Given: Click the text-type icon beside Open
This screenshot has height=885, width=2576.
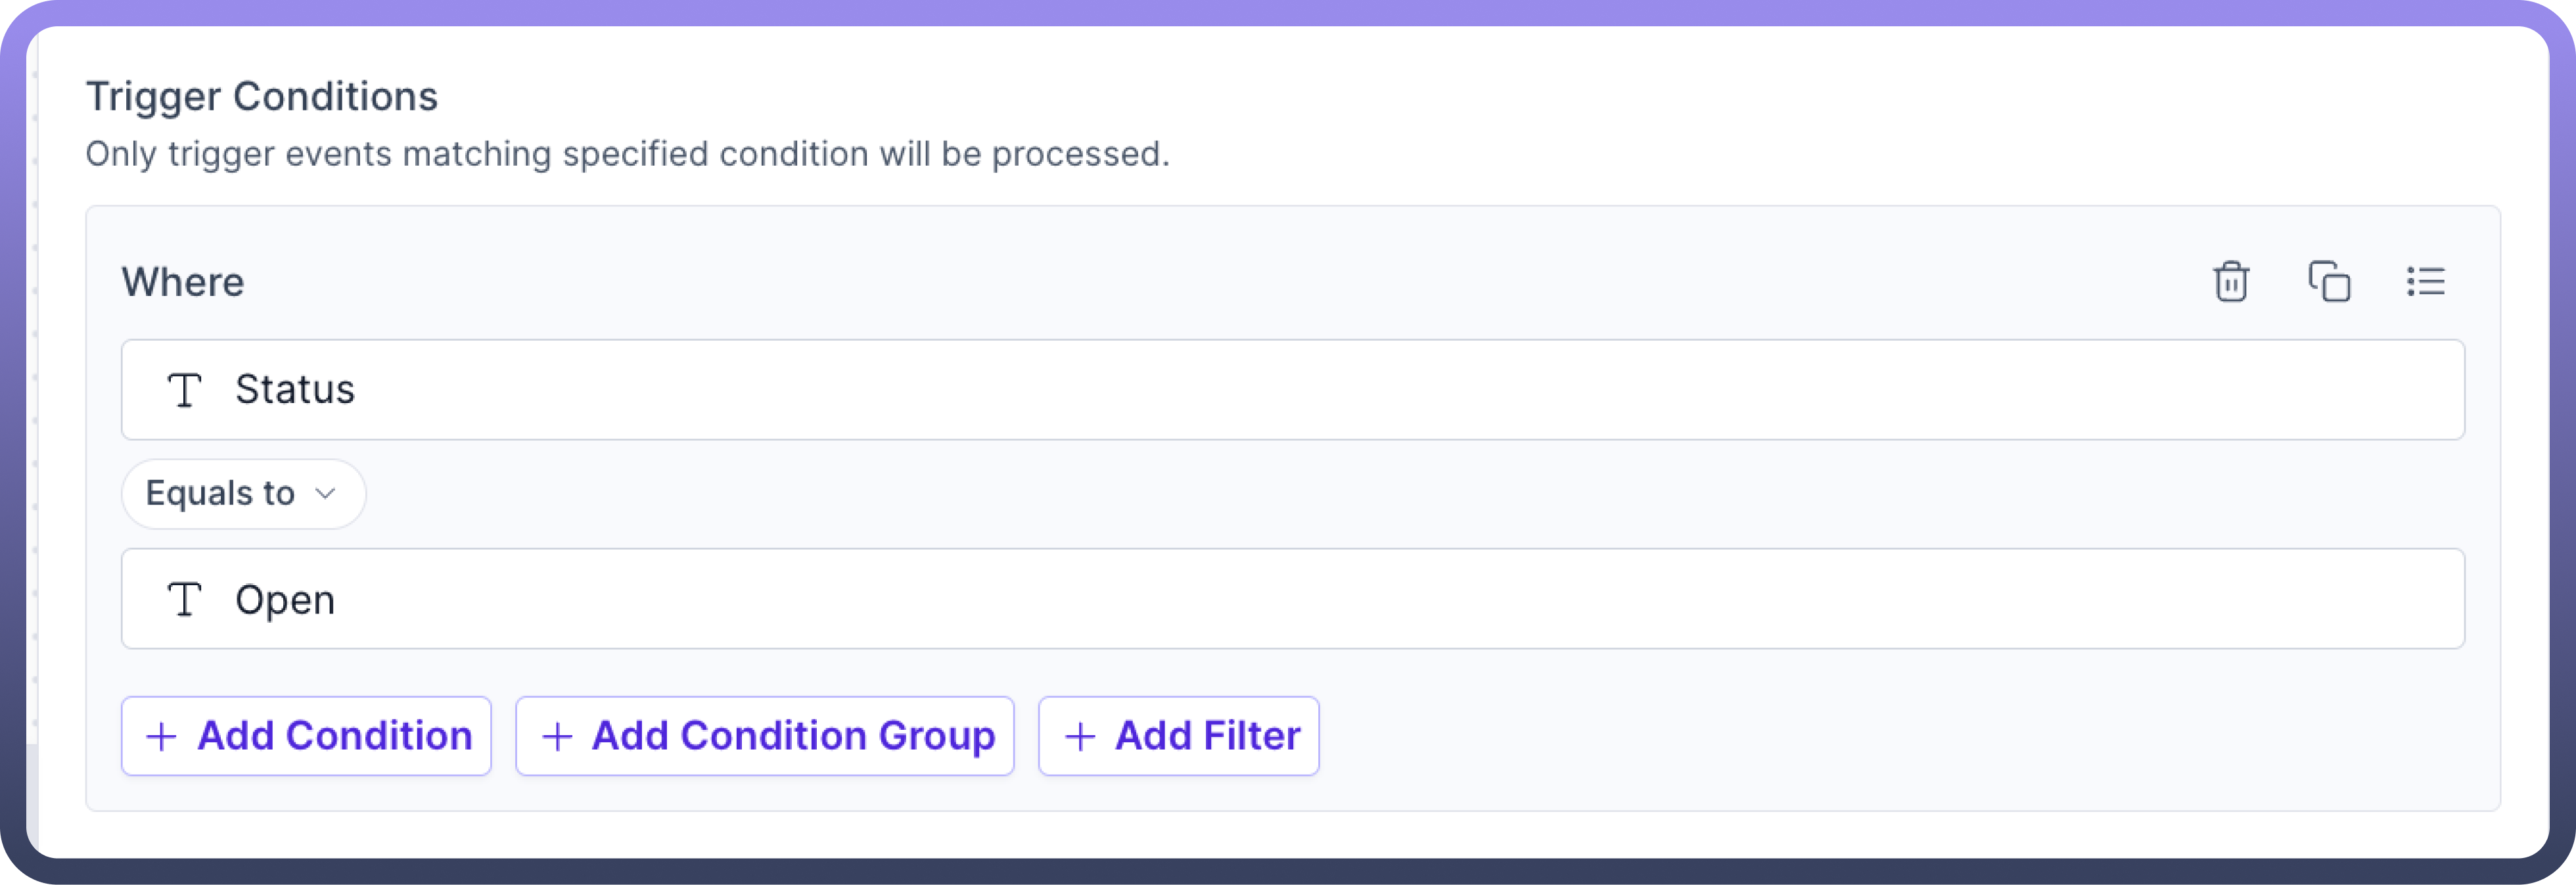Looking at the screenshot, I should coord(184,600).
